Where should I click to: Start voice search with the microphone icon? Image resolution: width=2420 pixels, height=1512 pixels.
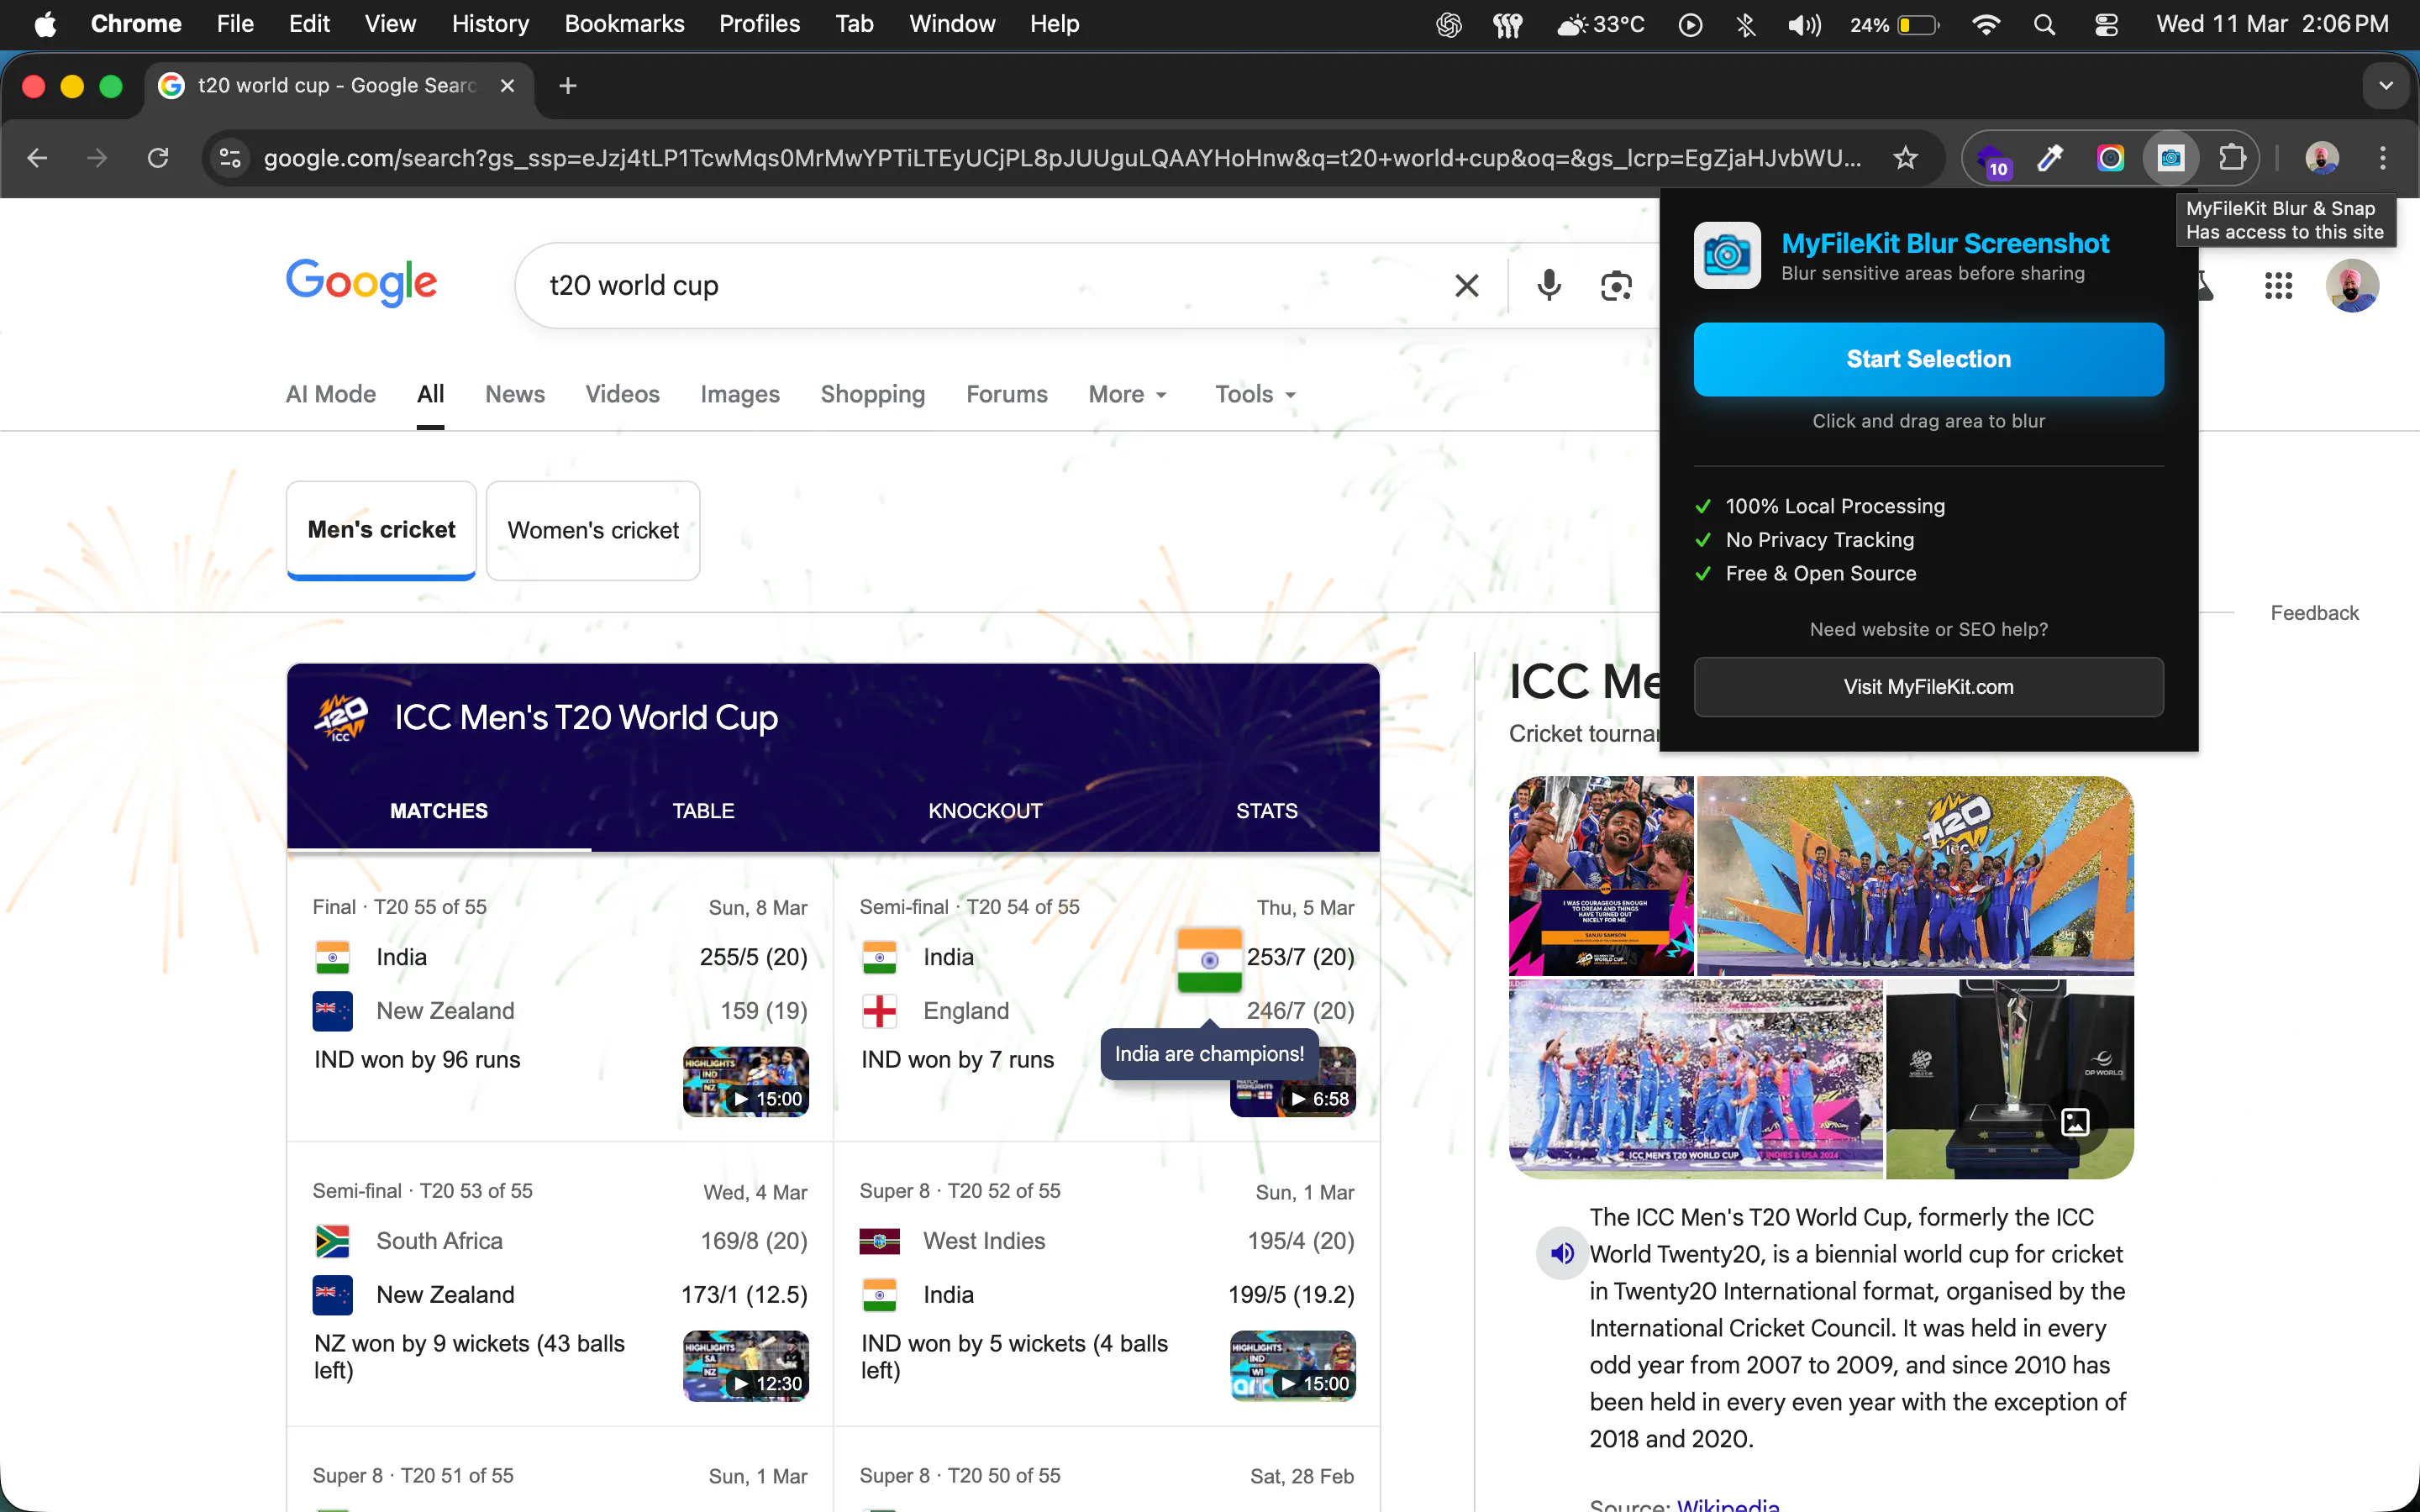pos(1549,286)
